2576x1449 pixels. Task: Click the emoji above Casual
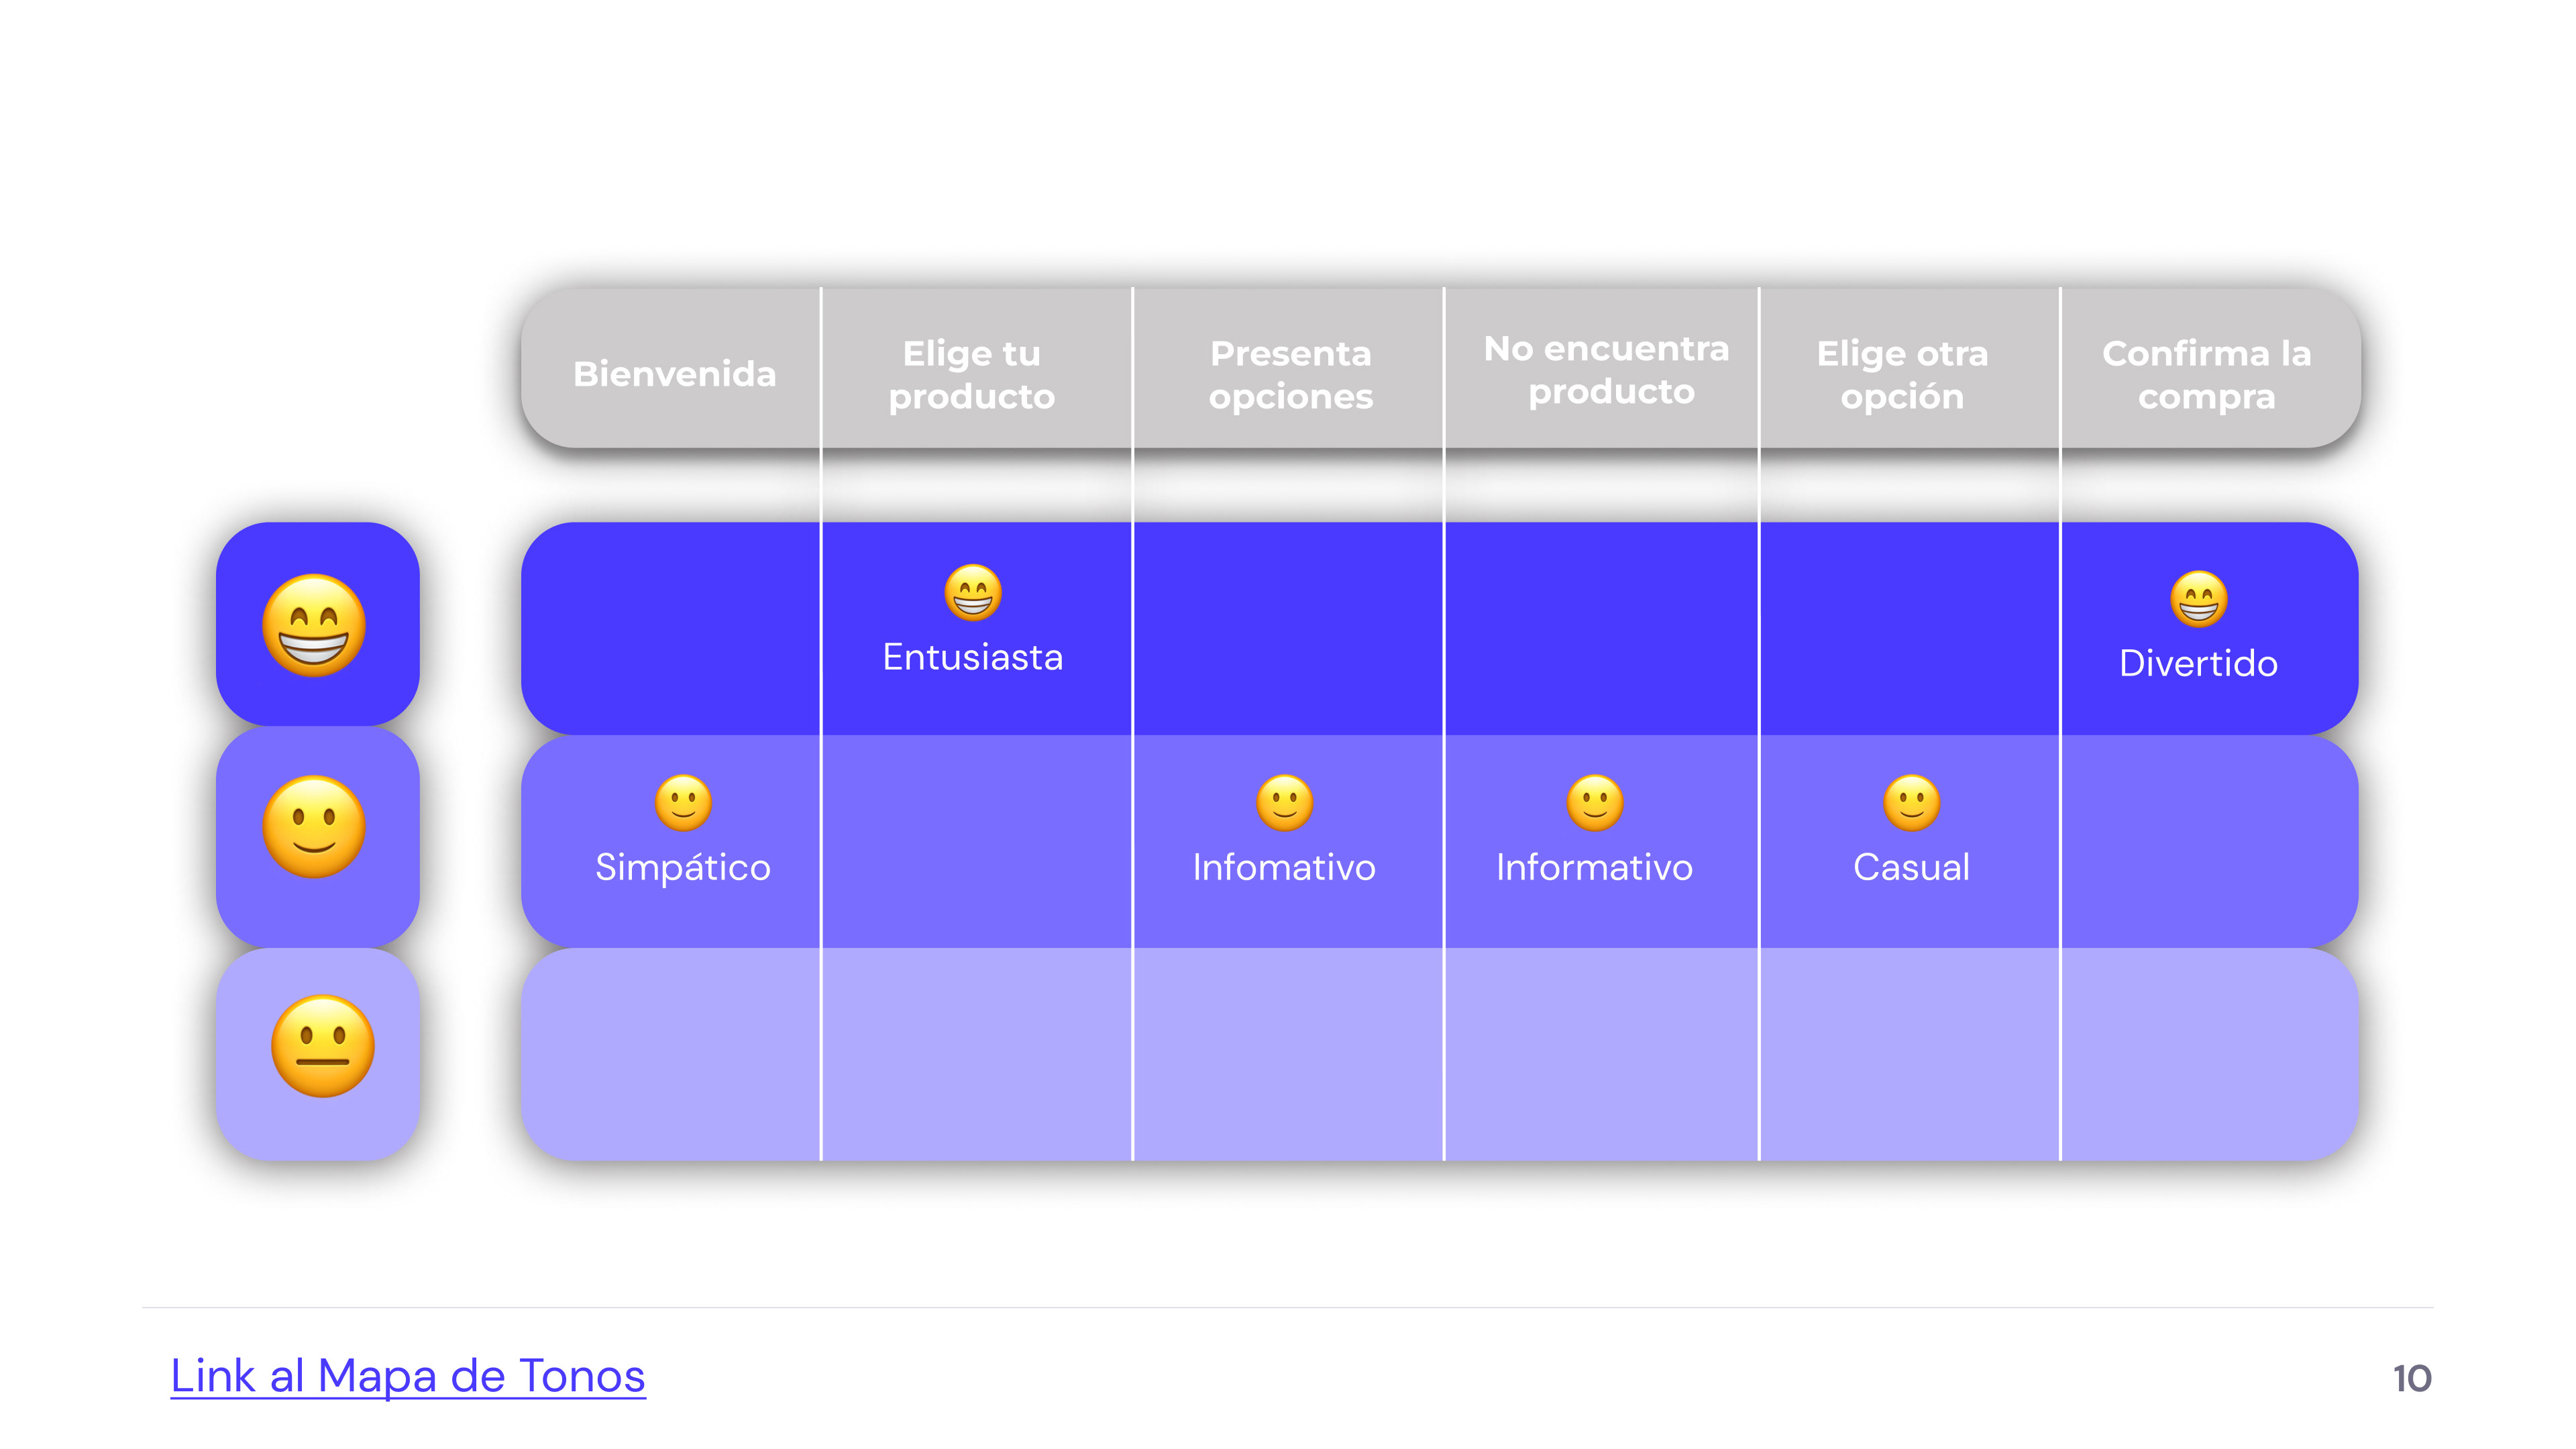coord(1911,802)
